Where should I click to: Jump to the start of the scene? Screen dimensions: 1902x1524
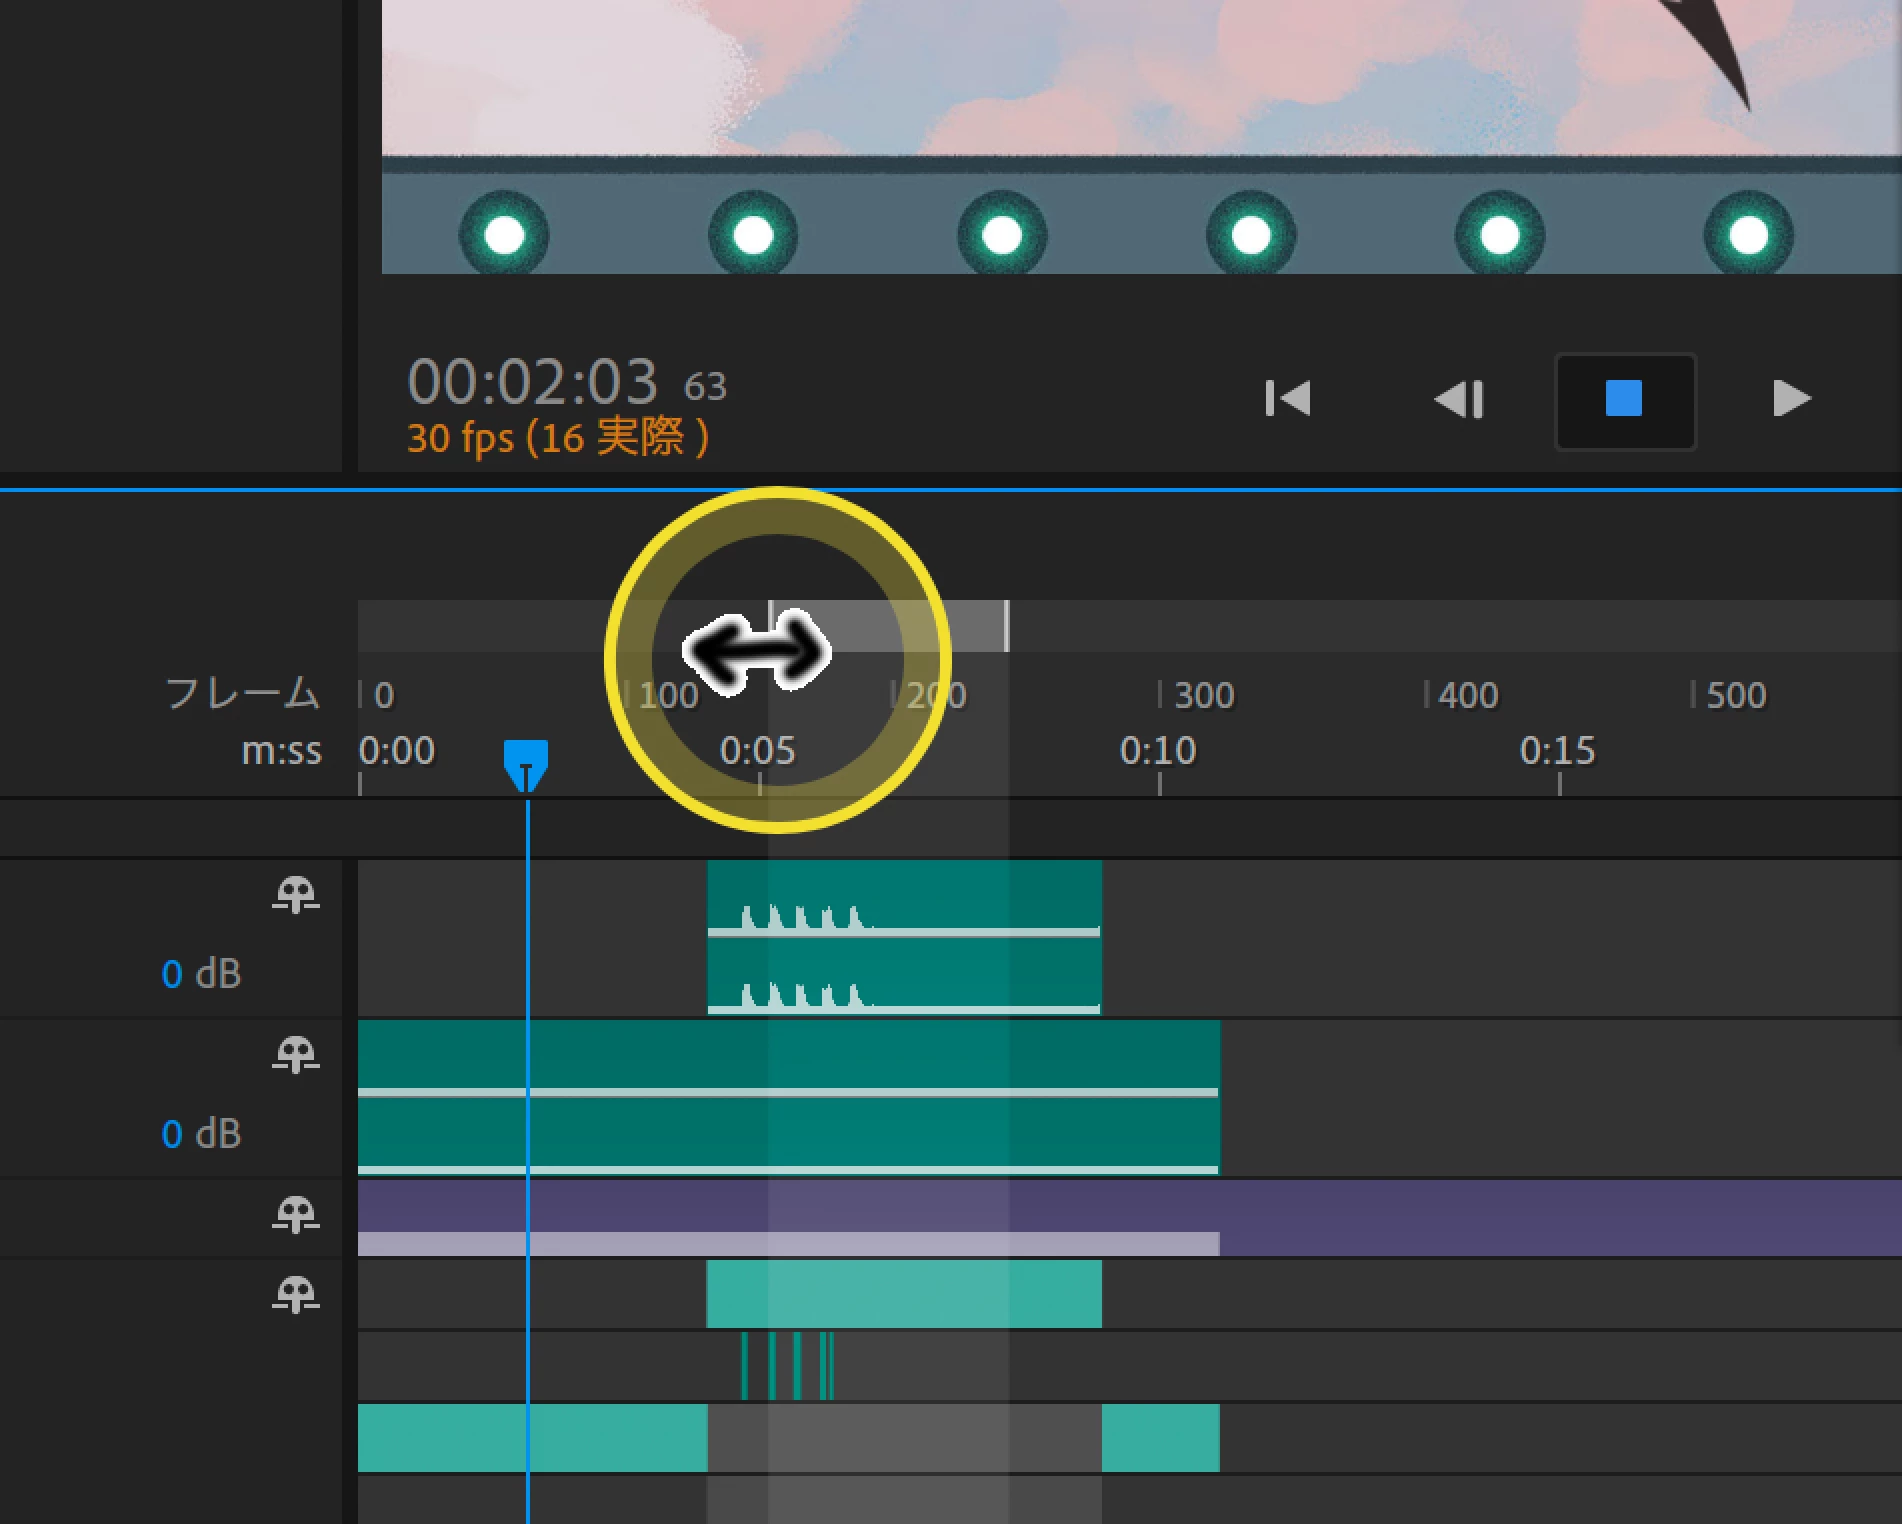(1288, 398)
